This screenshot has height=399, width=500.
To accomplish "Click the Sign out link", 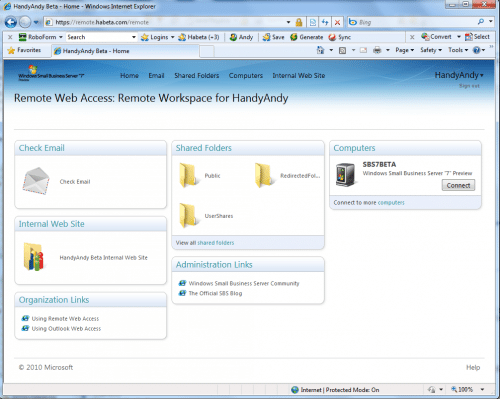I will tap(469, 86).
